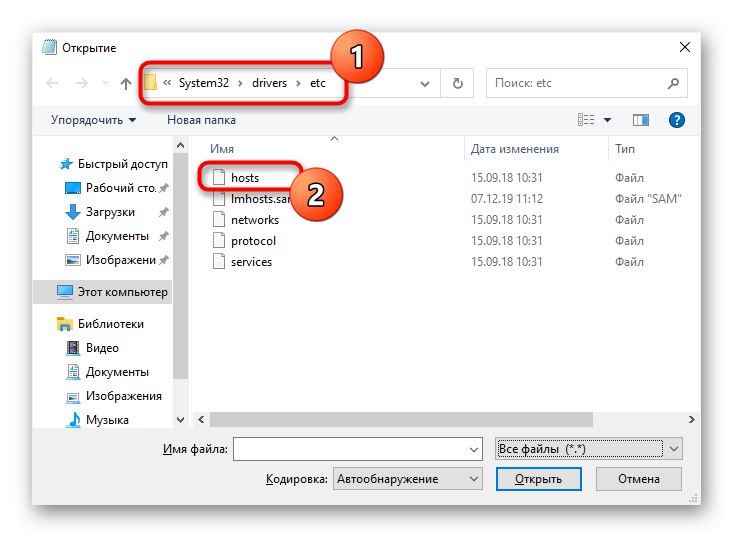
Task: Open help with the question mark
Action: click(x=676, y=120)
